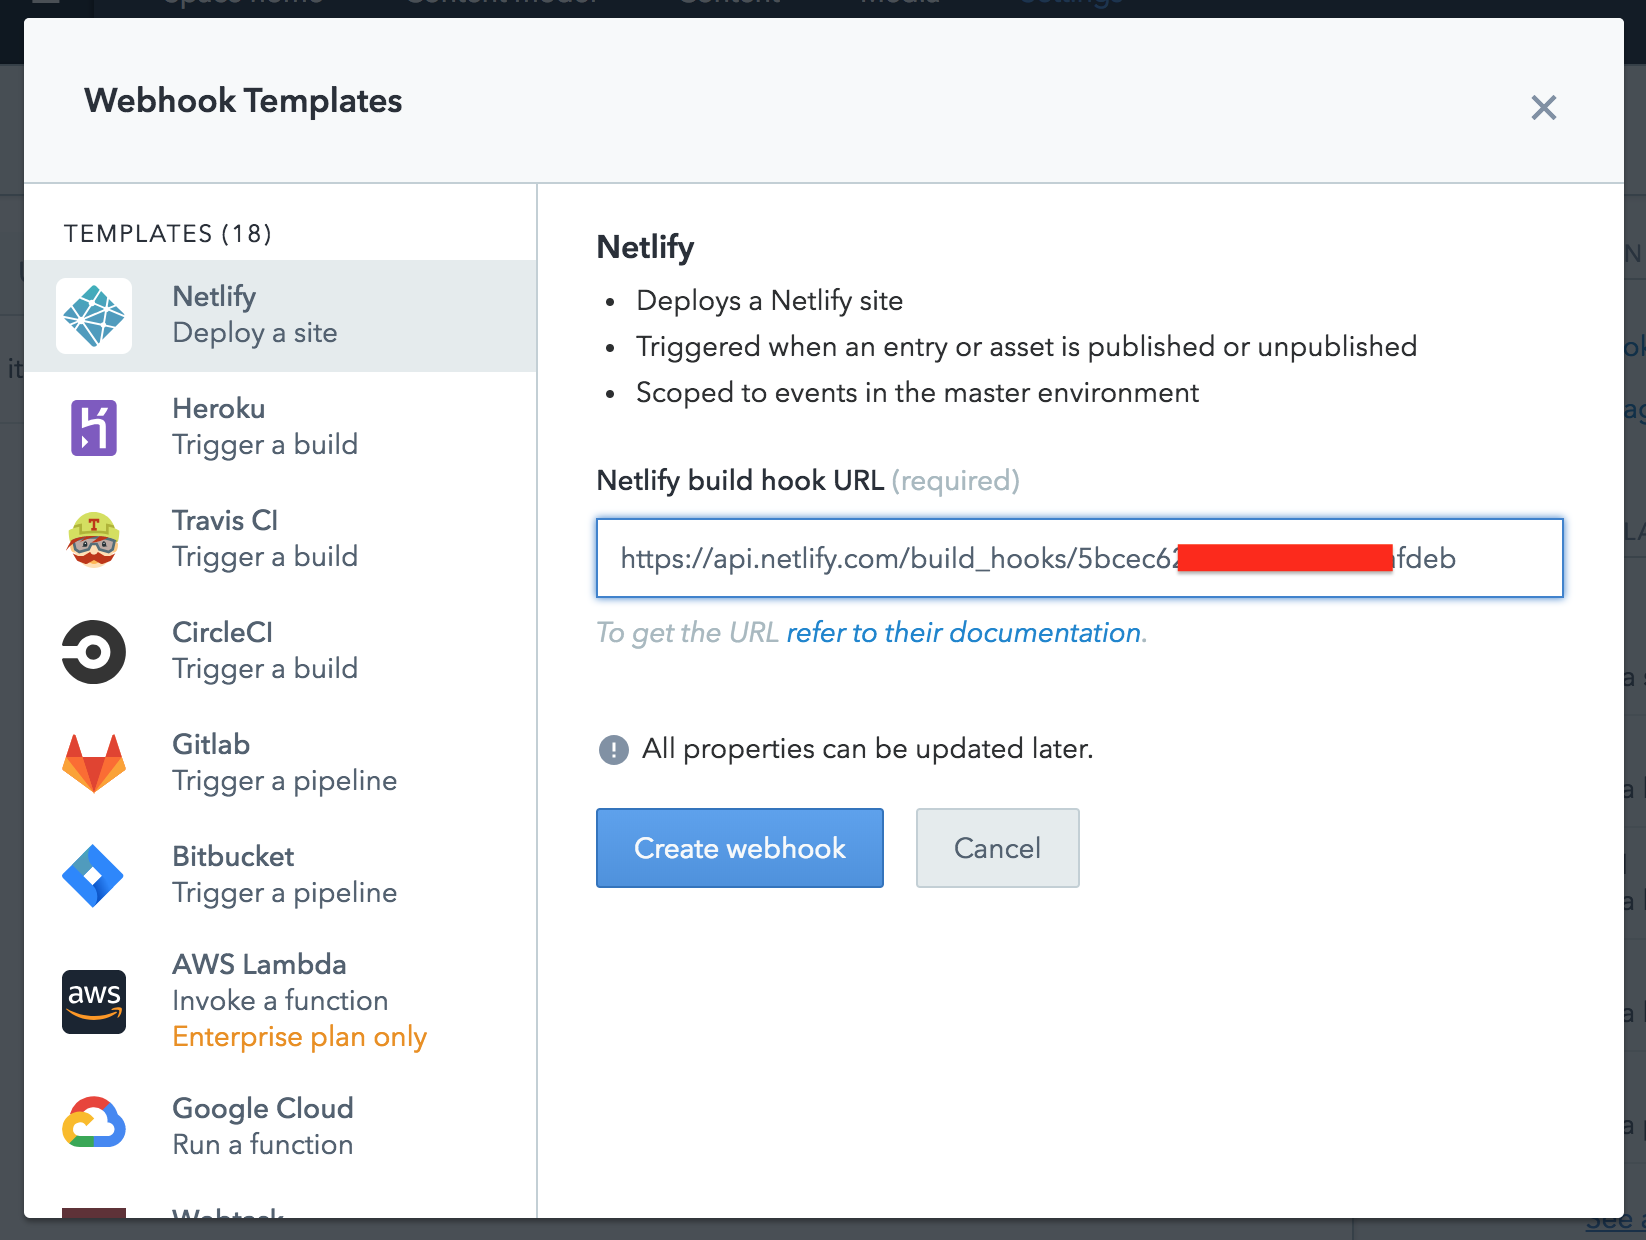Select the Heroku Trigger a build template
This screenshot has height=1240, width=1646.
point(265,427)
